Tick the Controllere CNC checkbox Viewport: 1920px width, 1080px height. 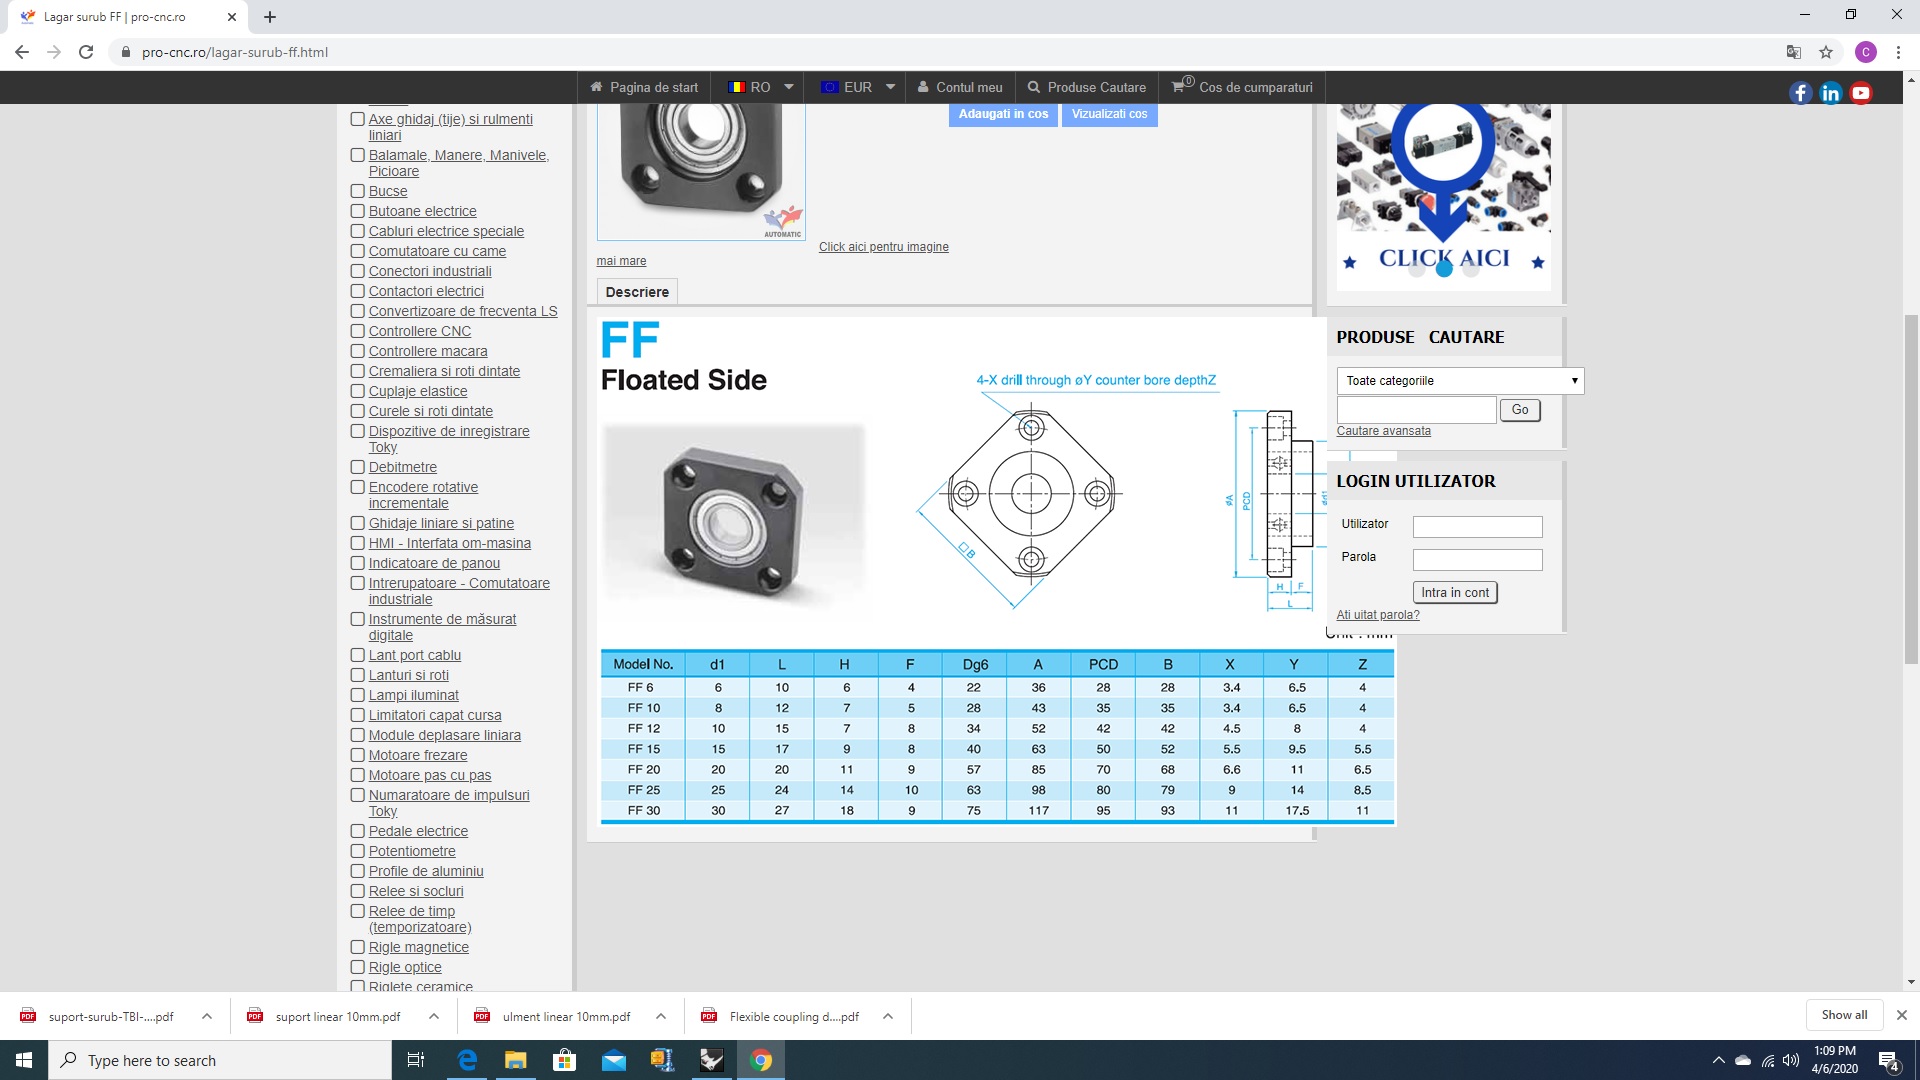tap(357, 331)
